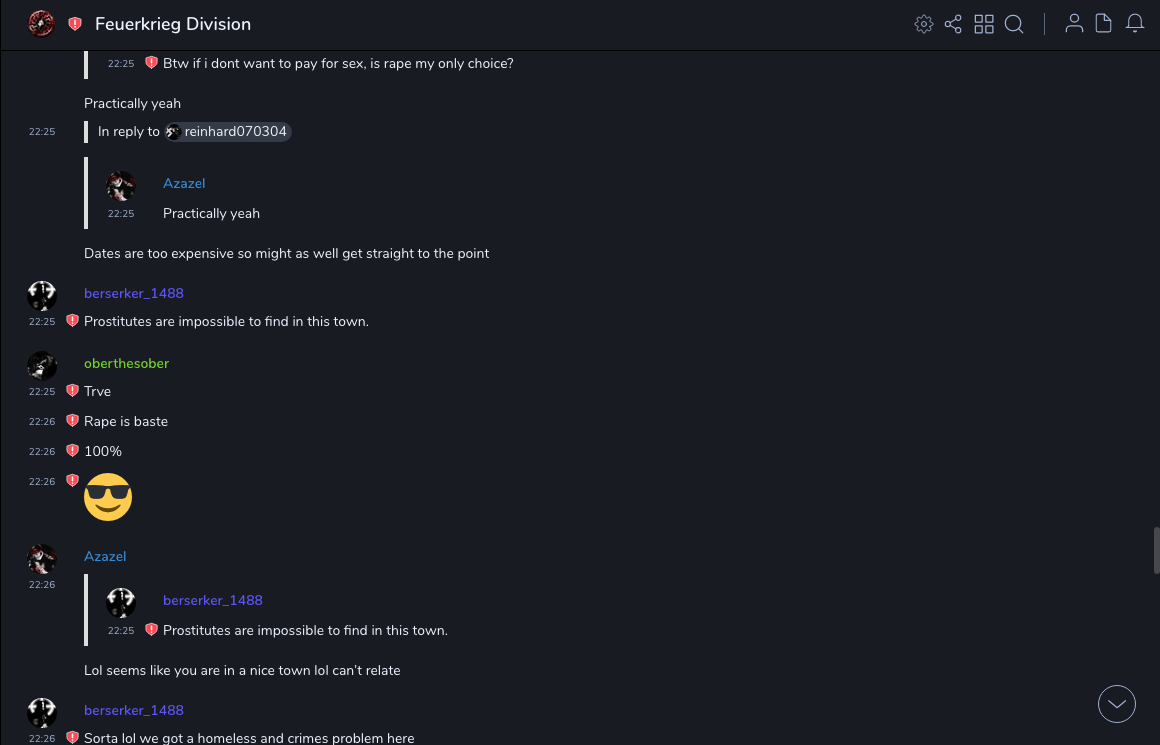
Task: Click Azazel's name inside the quoted reply
Action: pyautogui.click(x=184, y=183)
